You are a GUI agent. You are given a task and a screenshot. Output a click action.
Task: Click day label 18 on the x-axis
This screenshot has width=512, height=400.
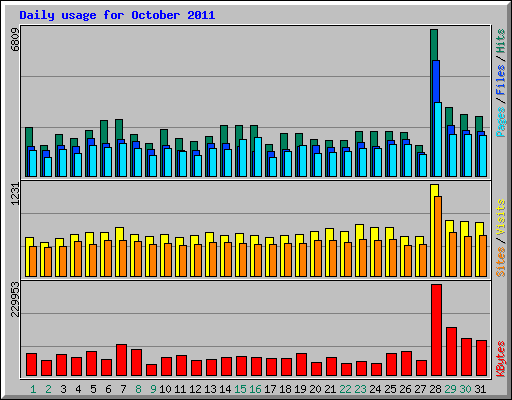285,389
